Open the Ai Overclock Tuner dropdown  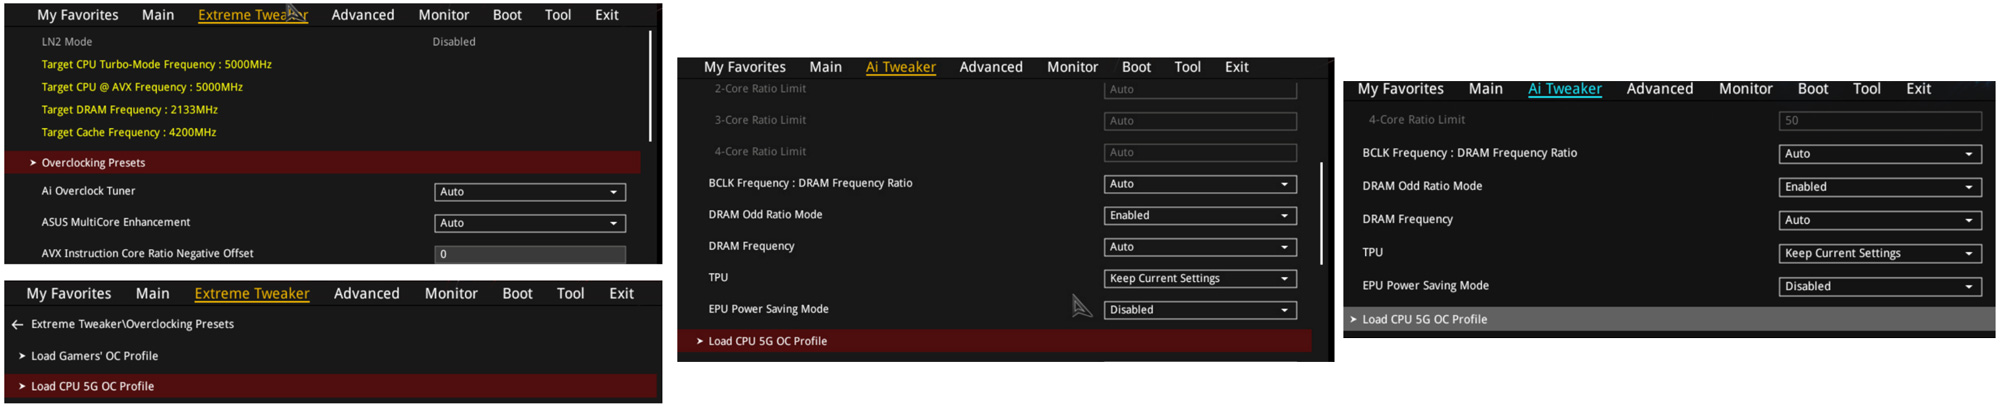coord(530,192)
